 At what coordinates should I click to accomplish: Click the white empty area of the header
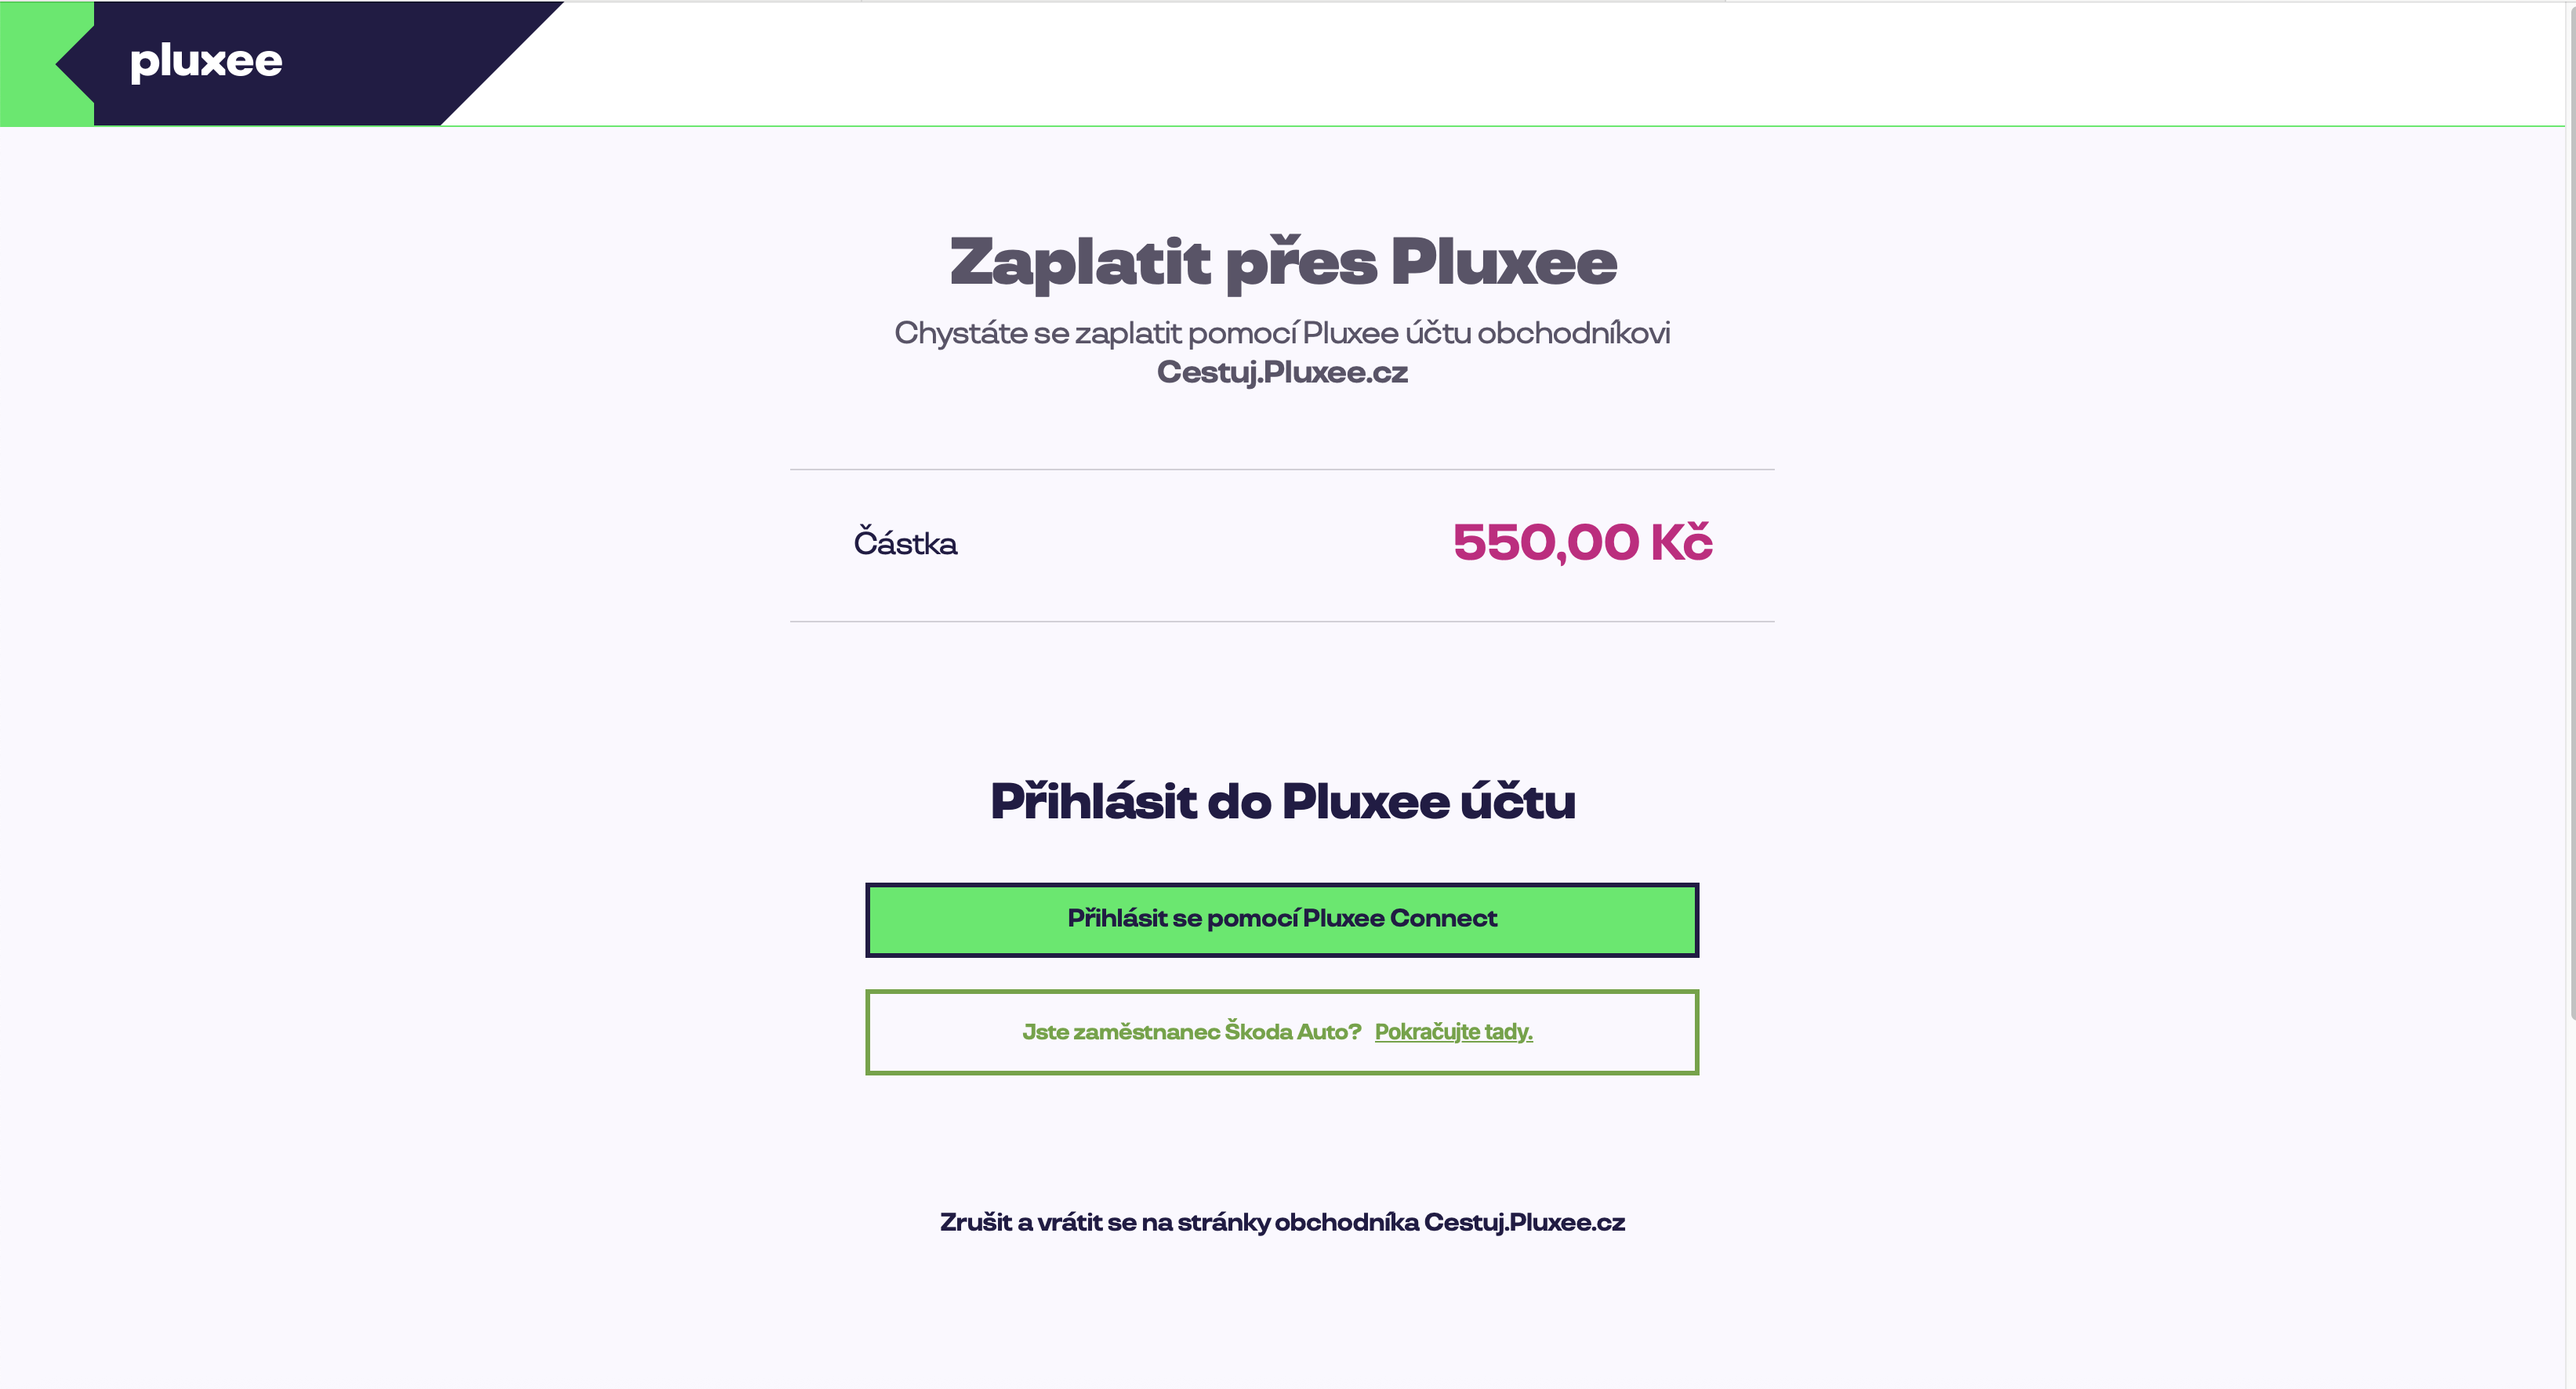(x=1500, y=62)
